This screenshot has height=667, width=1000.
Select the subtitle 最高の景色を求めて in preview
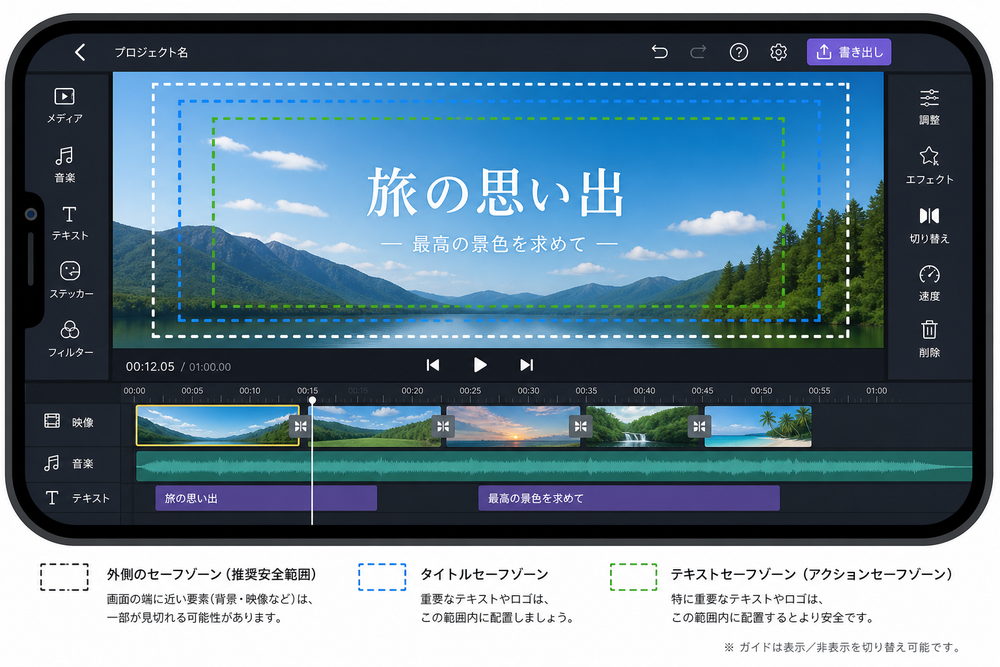(x=499, y=244)
